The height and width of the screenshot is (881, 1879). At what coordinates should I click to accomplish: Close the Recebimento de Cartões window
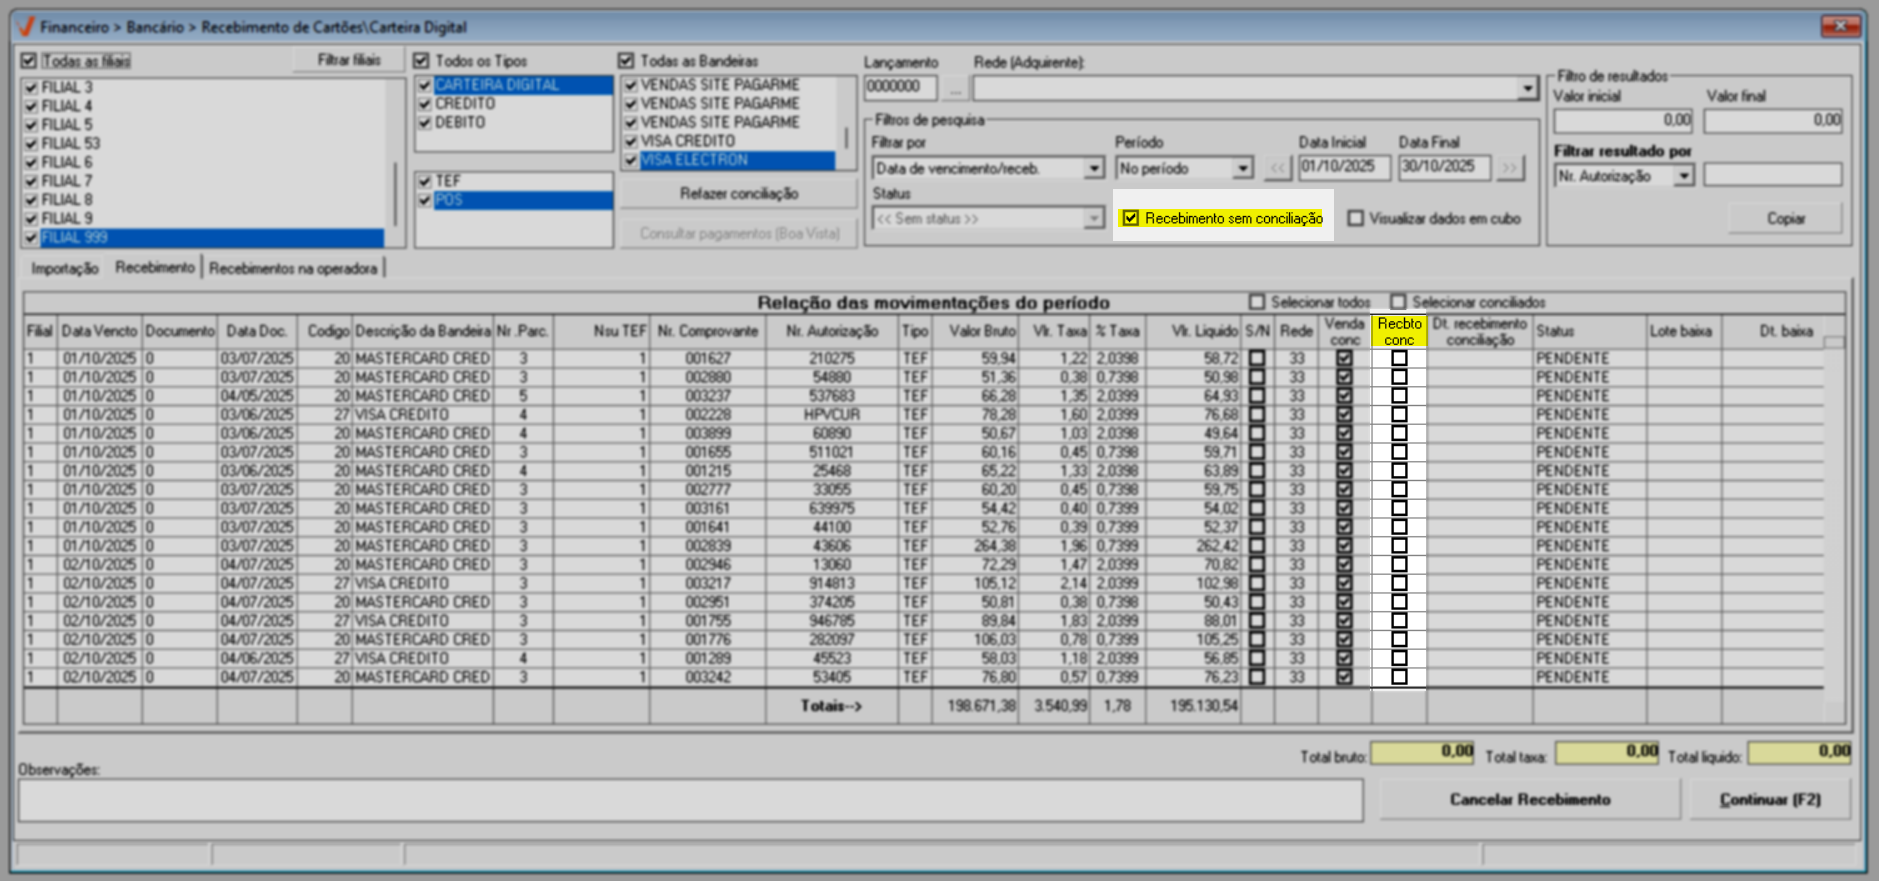1839,26
